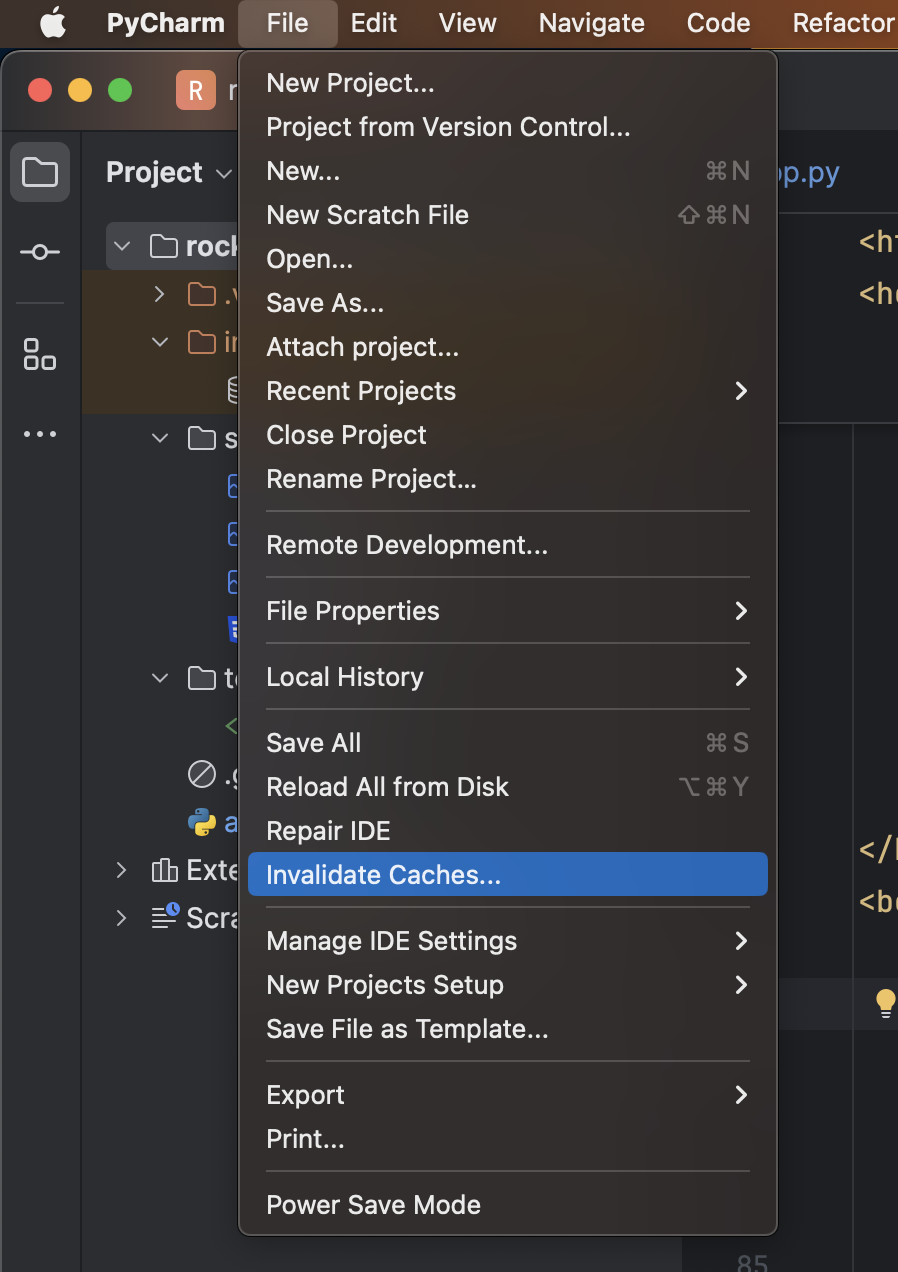Toggle Power Save Mode
Viewport: 898px width, 1272px height.
[x=373, y=1205]
